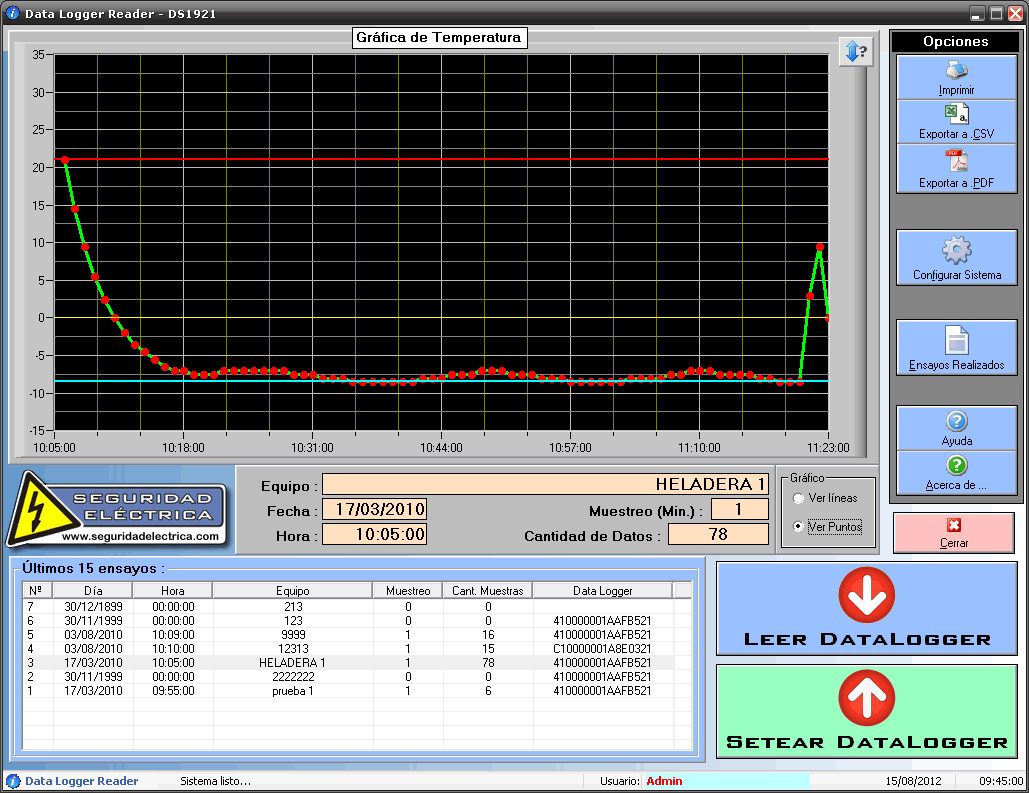Screen dimensions: 1029x793
Task: Export data with the Excel CSV icon
Action: tap(956, 114)
